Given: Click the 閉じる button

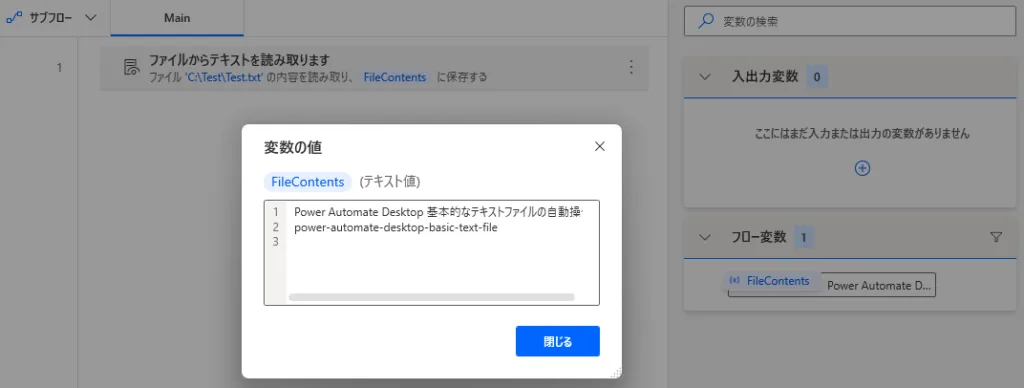Looking at the screenshot, I should pyautogui.click(x=558, y=341).
